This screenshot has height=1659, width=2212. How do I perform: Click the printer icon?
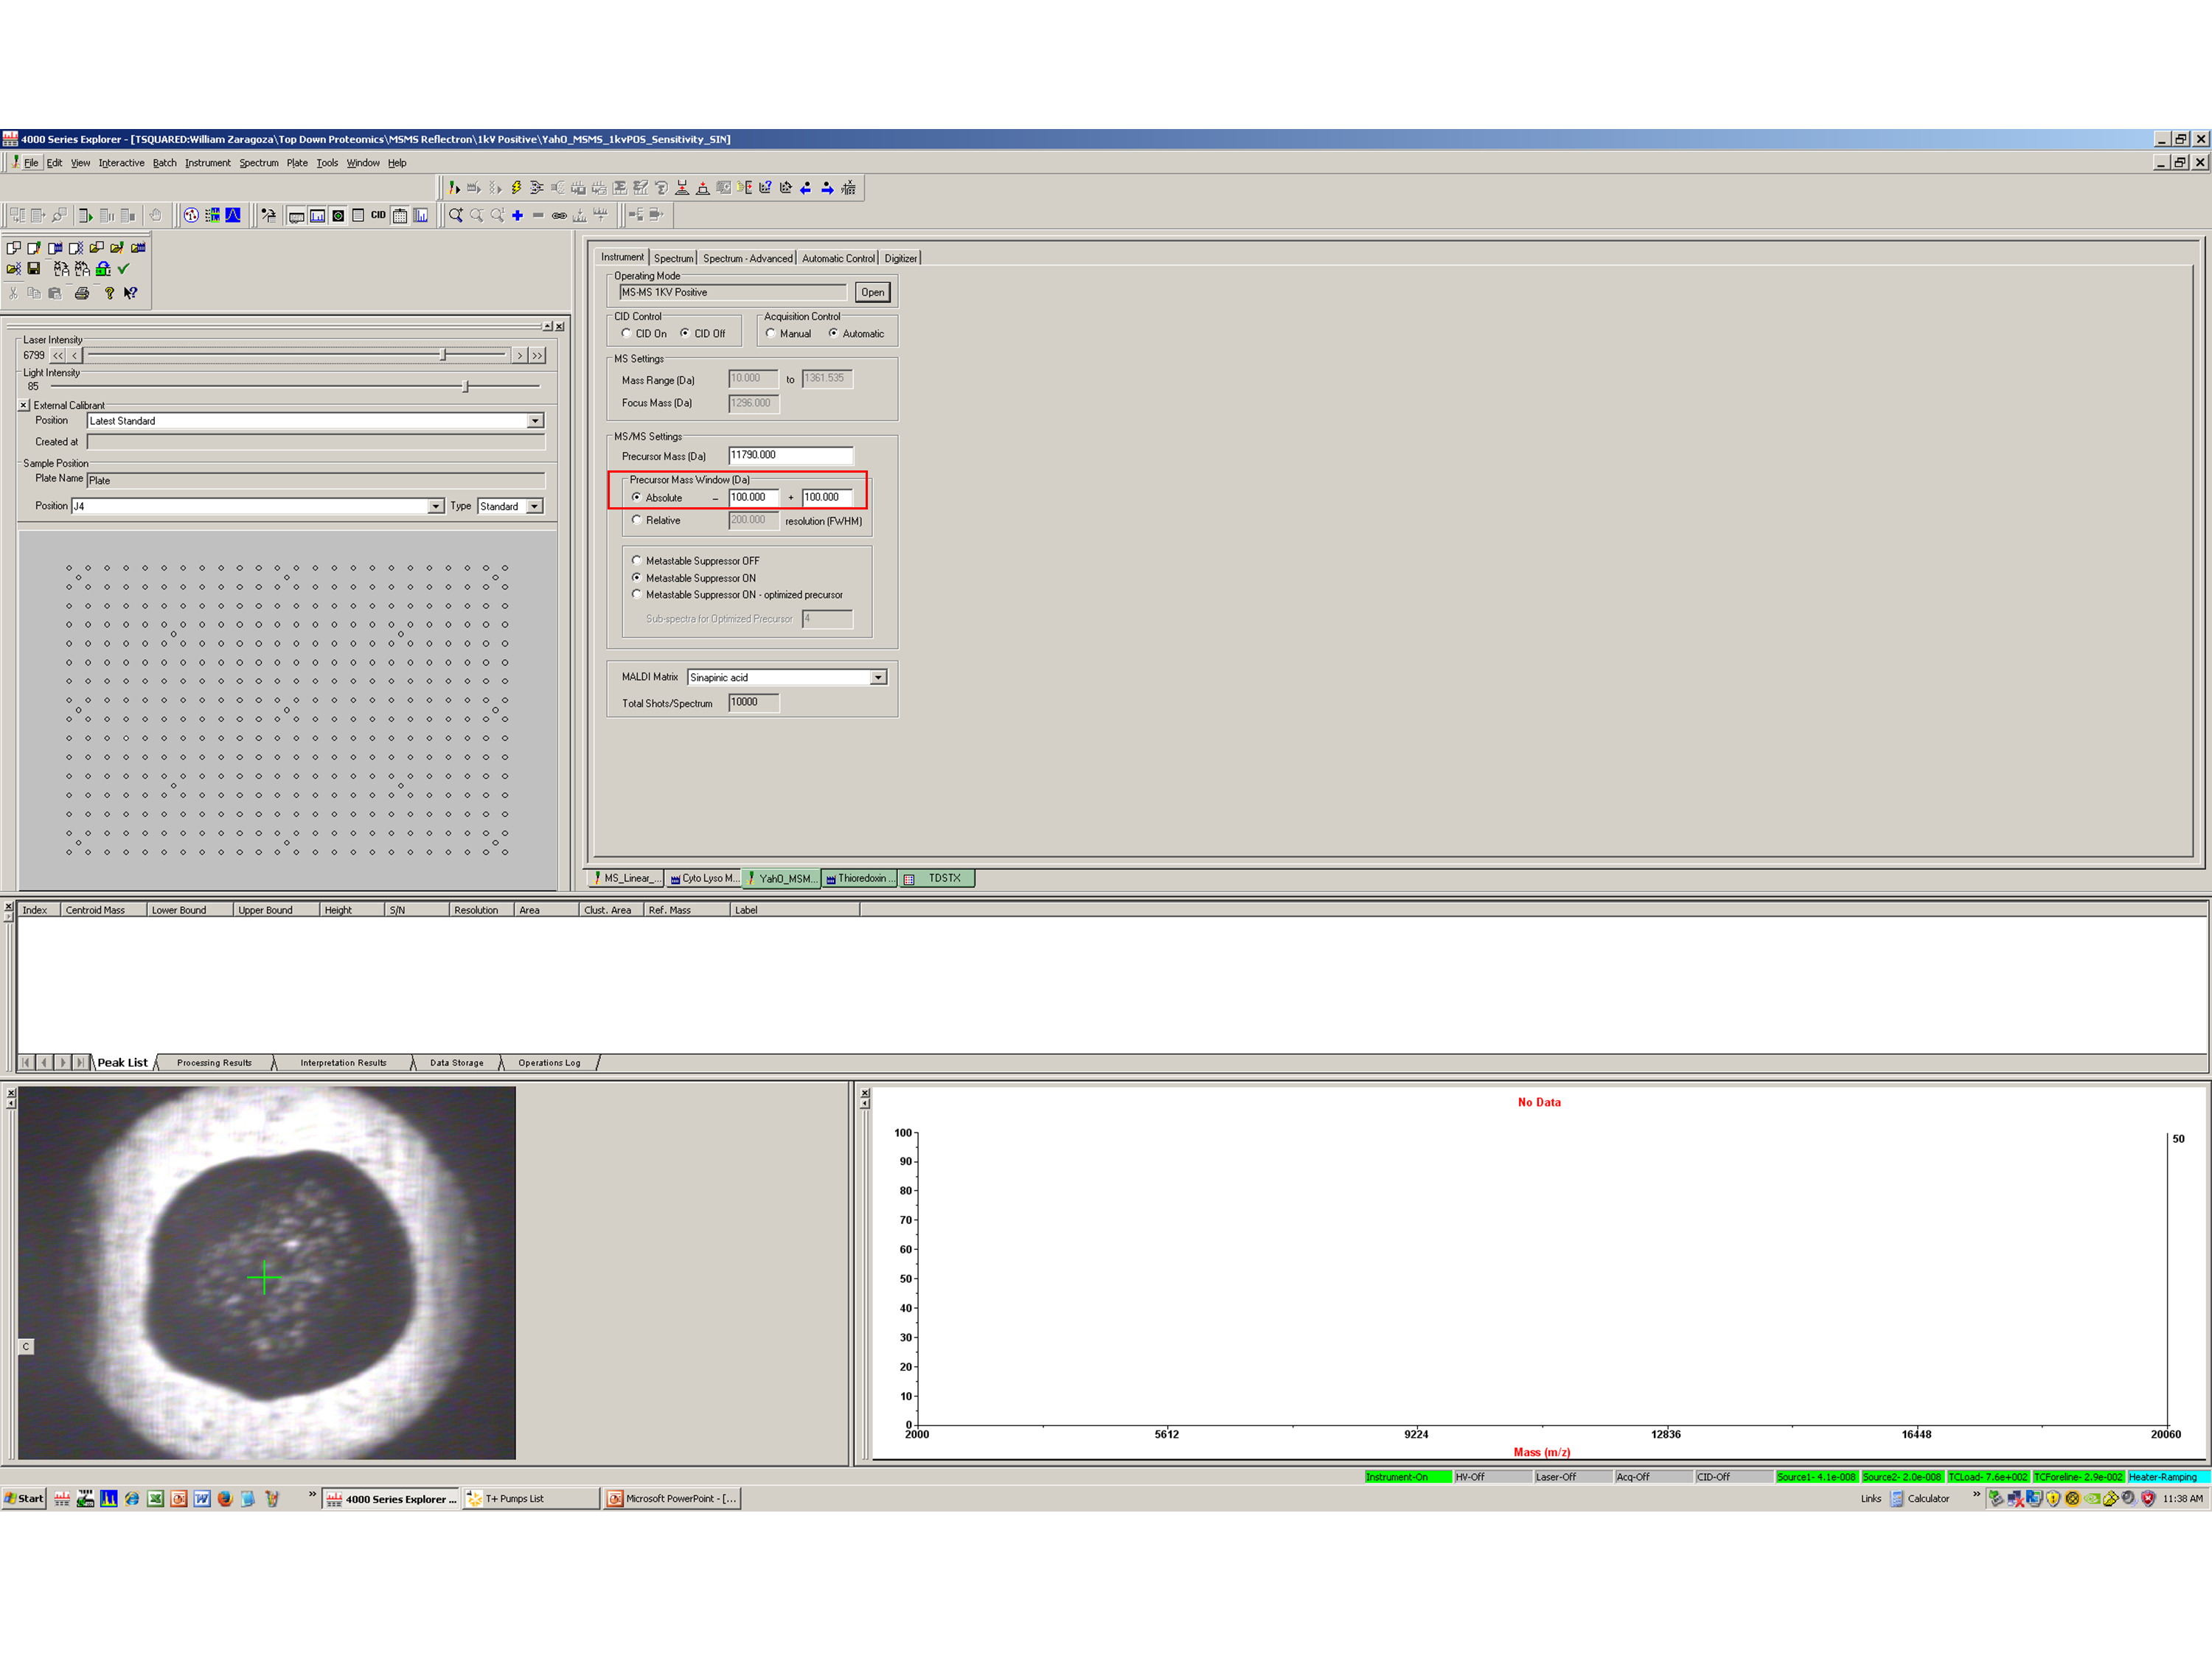(x=82, y=293)
